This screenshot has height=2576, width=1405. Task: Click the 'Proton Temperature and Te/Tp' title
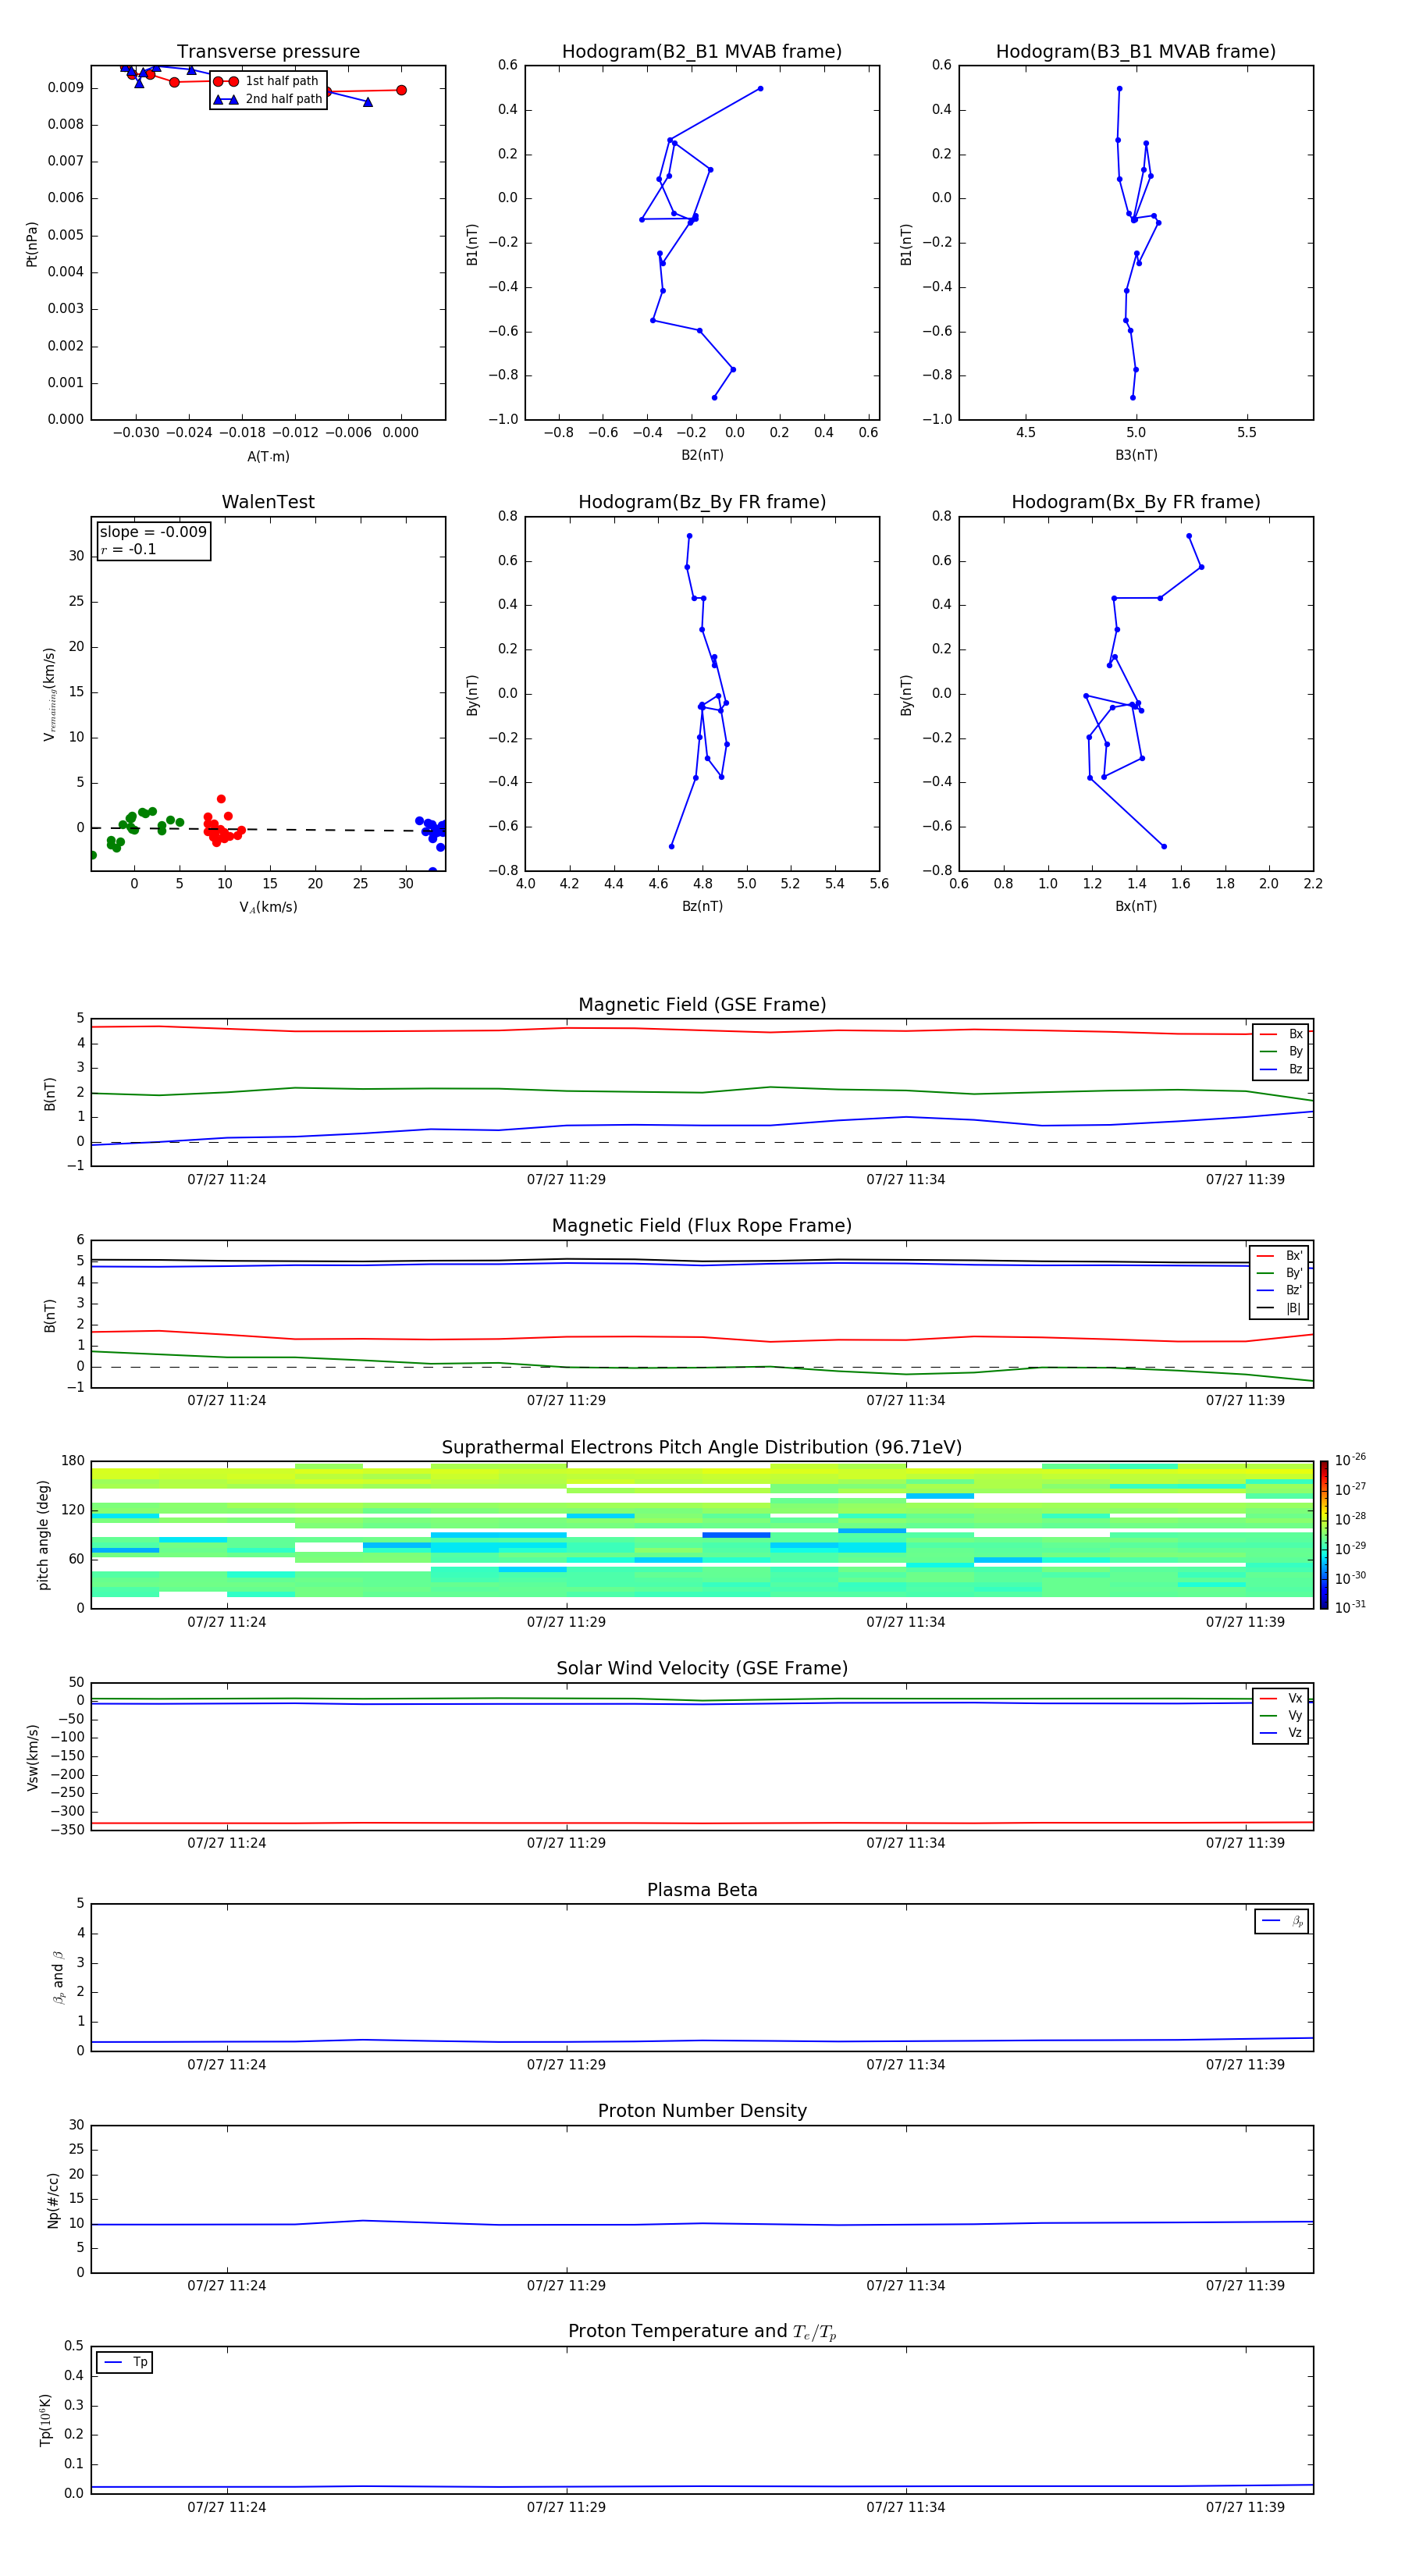pyautogui.click(x=702, y=2332)
